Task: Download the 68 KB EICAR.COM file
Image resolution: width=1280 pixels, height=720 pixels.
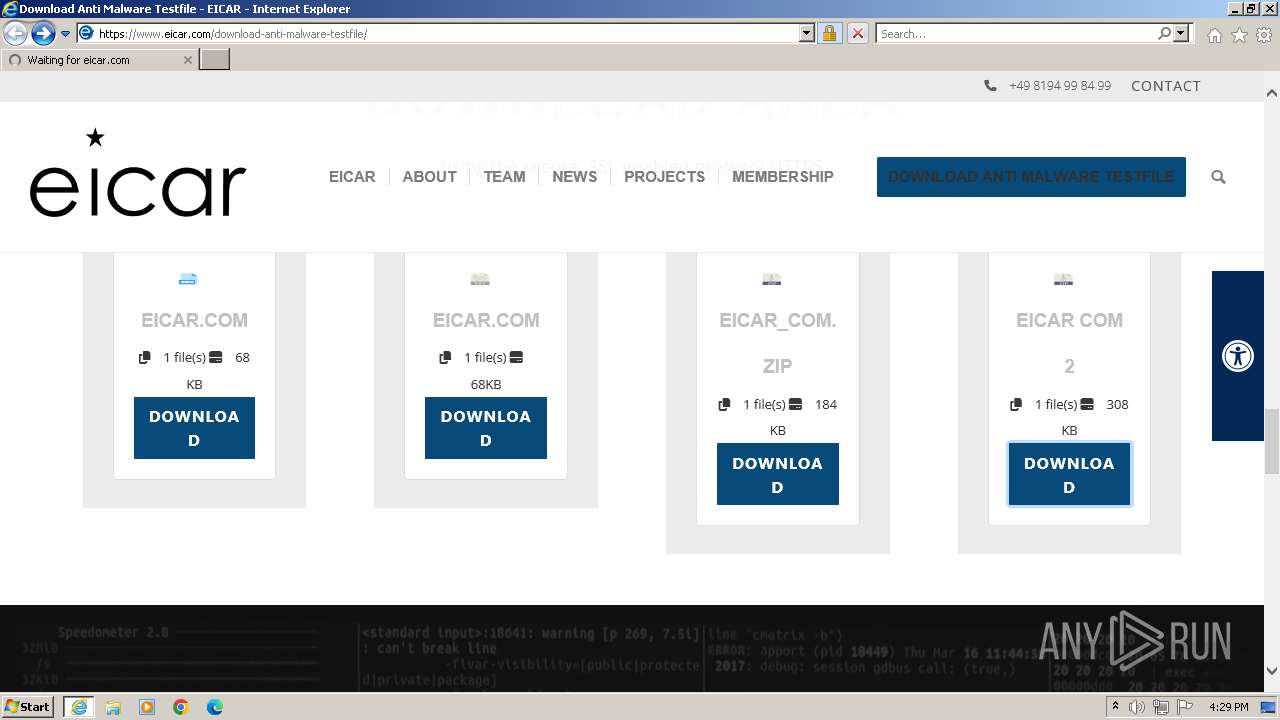Action: (194, 428)
